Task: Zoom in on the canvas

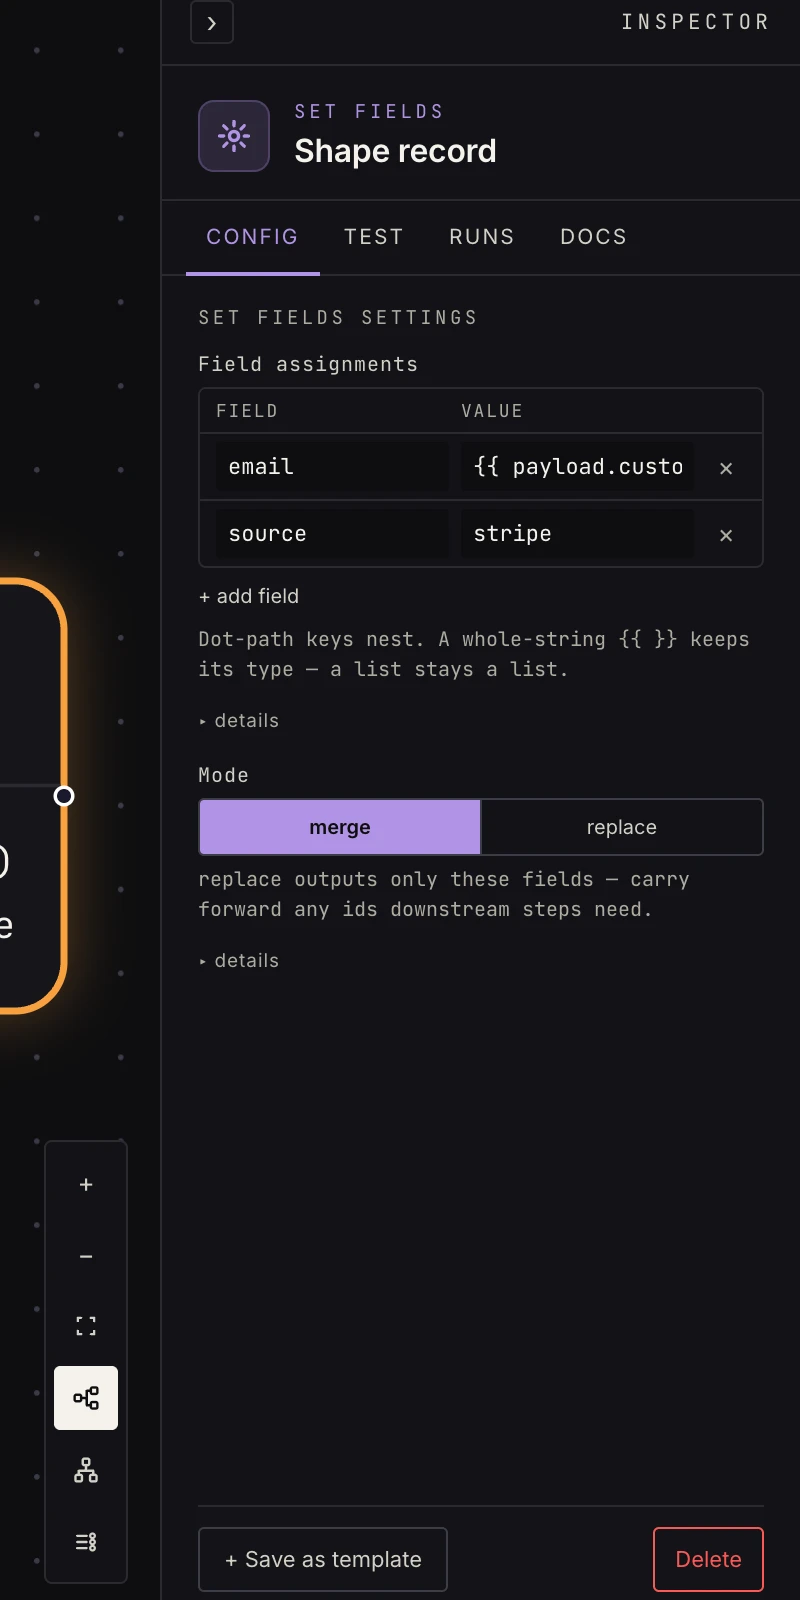Action: pos(86,1185)
